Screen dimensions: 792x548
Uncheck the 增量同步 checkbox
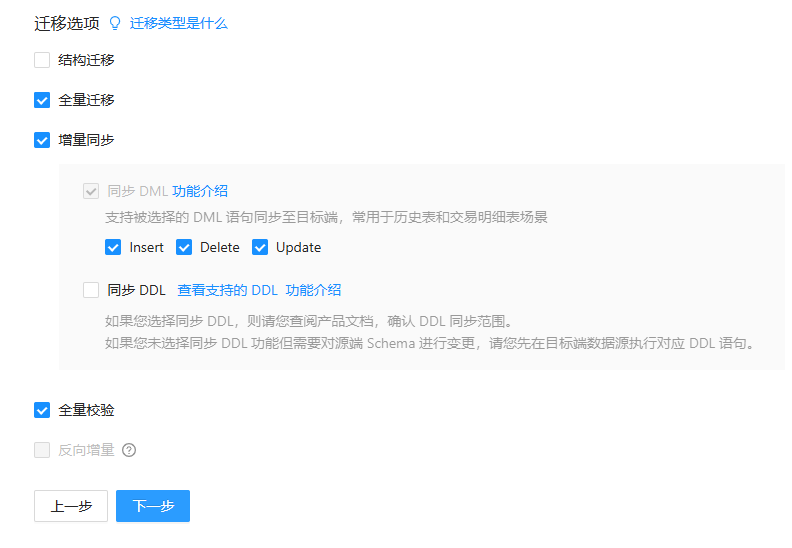(42, 140)
